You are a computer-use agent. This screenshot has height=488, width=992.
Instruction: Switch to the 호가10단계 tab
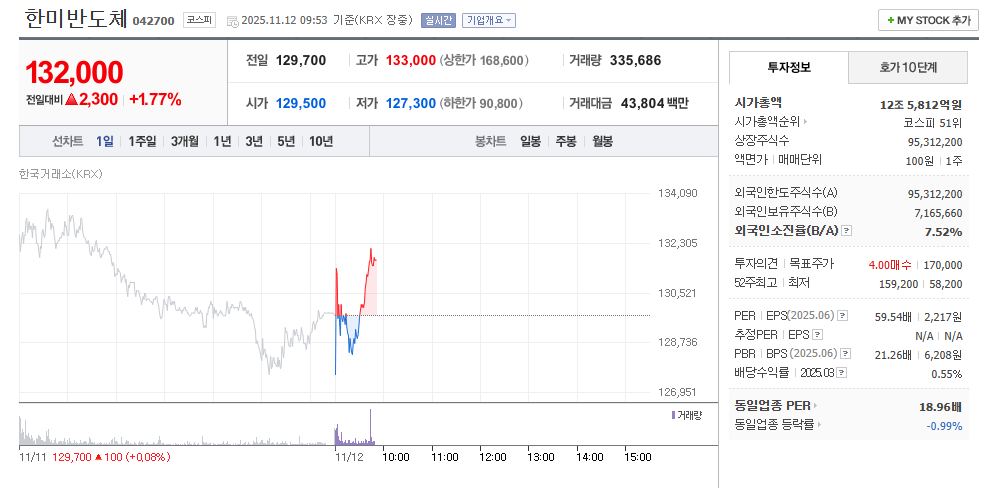(908, 67)
